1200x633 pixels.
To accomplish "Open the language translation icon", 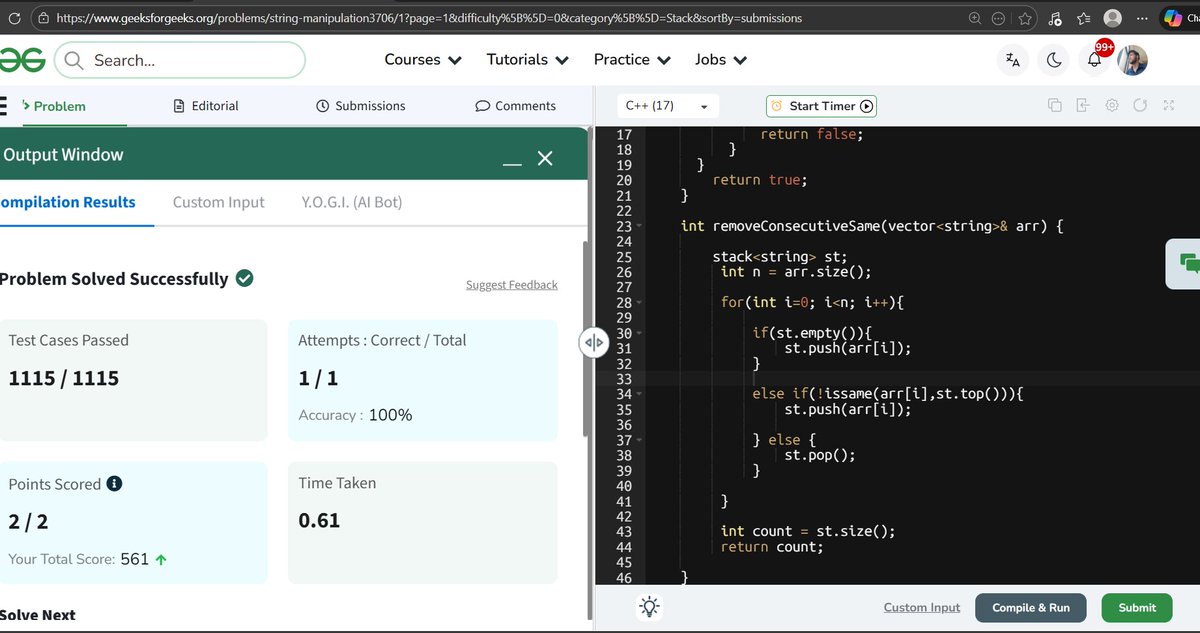I will coord(1012,60).
